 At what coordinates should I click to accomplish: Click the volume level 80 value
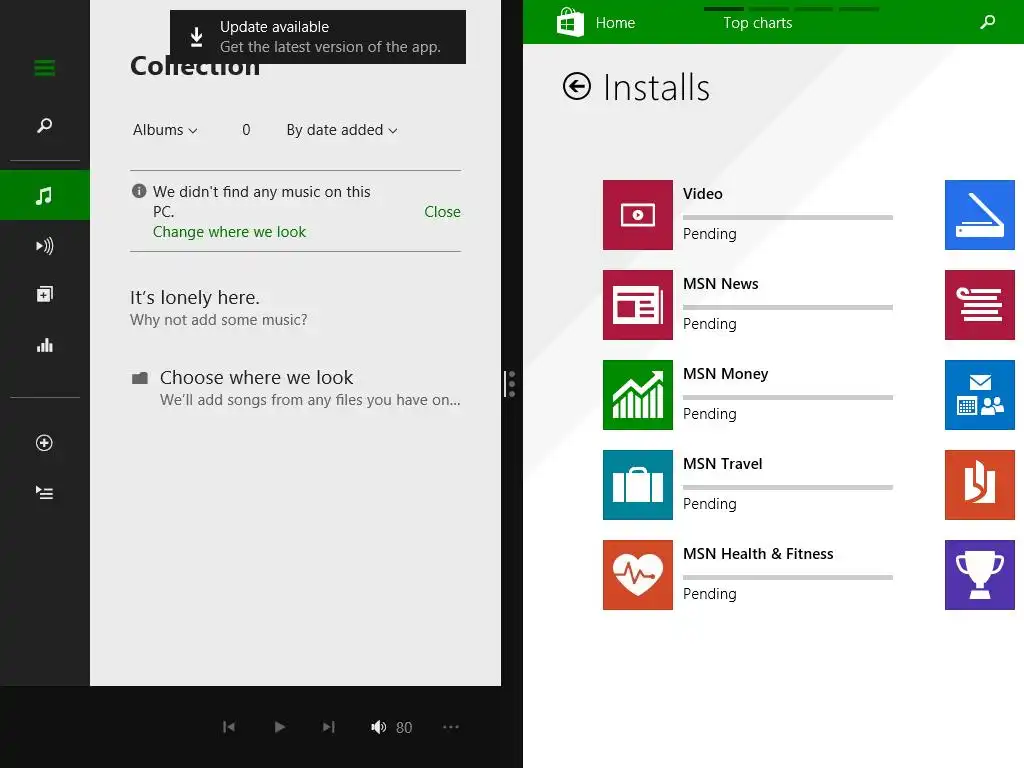[x=404, y=728]
